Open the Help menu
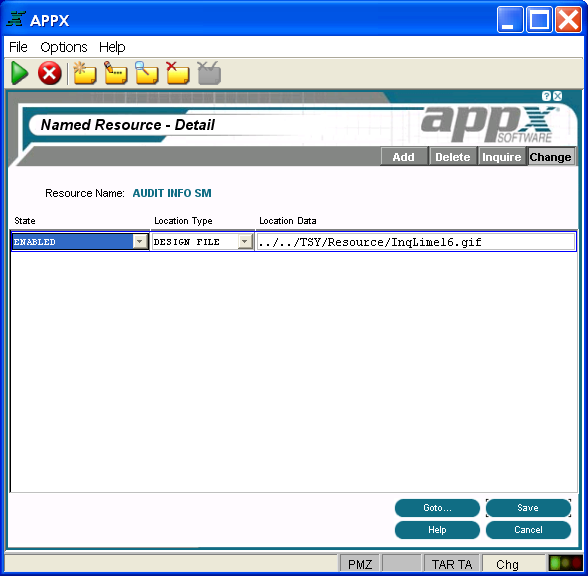 pyautogui.click(x=112, y=47)
